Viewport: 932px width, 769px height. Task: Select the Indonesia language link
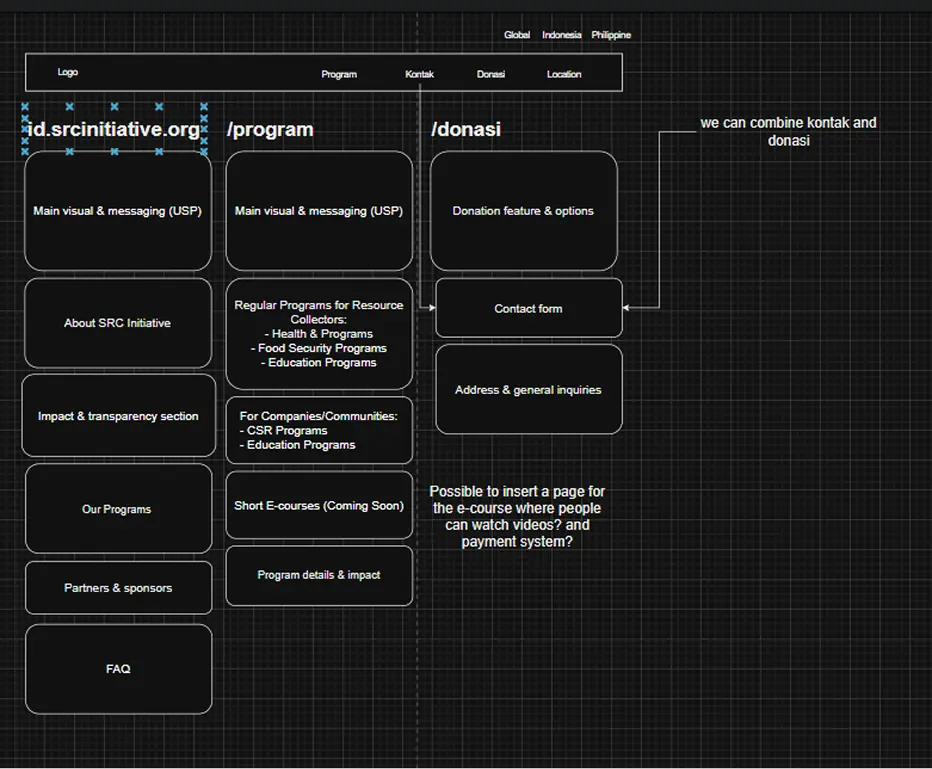(x=562, y=34)
